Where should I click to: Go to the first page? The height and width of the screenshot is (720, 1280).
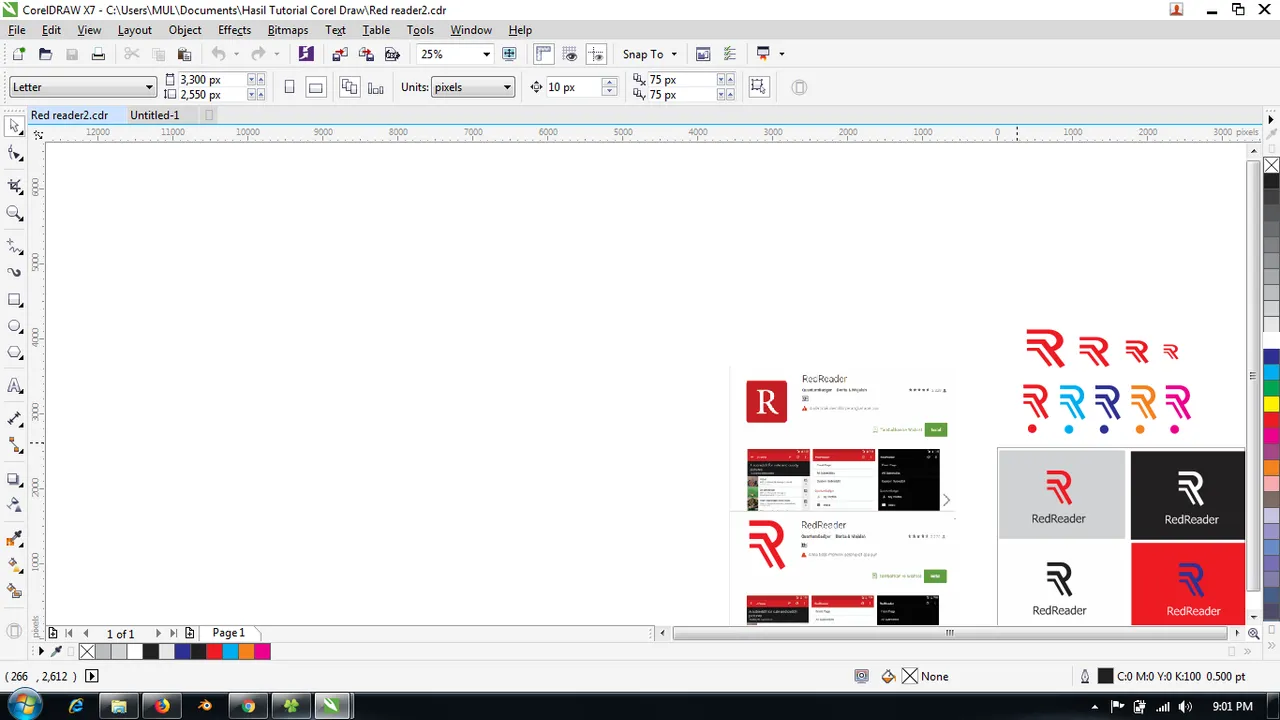pos(69,633)
